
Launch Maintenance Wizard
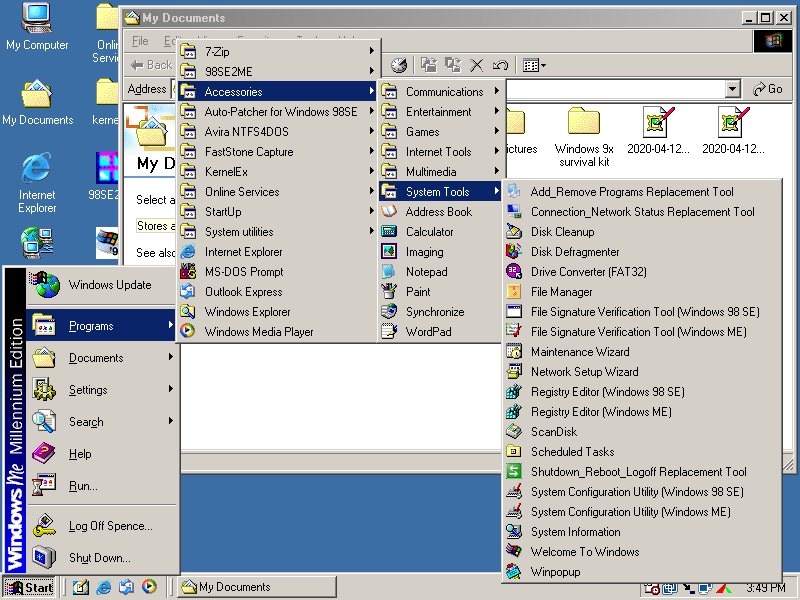pos(642,352)
